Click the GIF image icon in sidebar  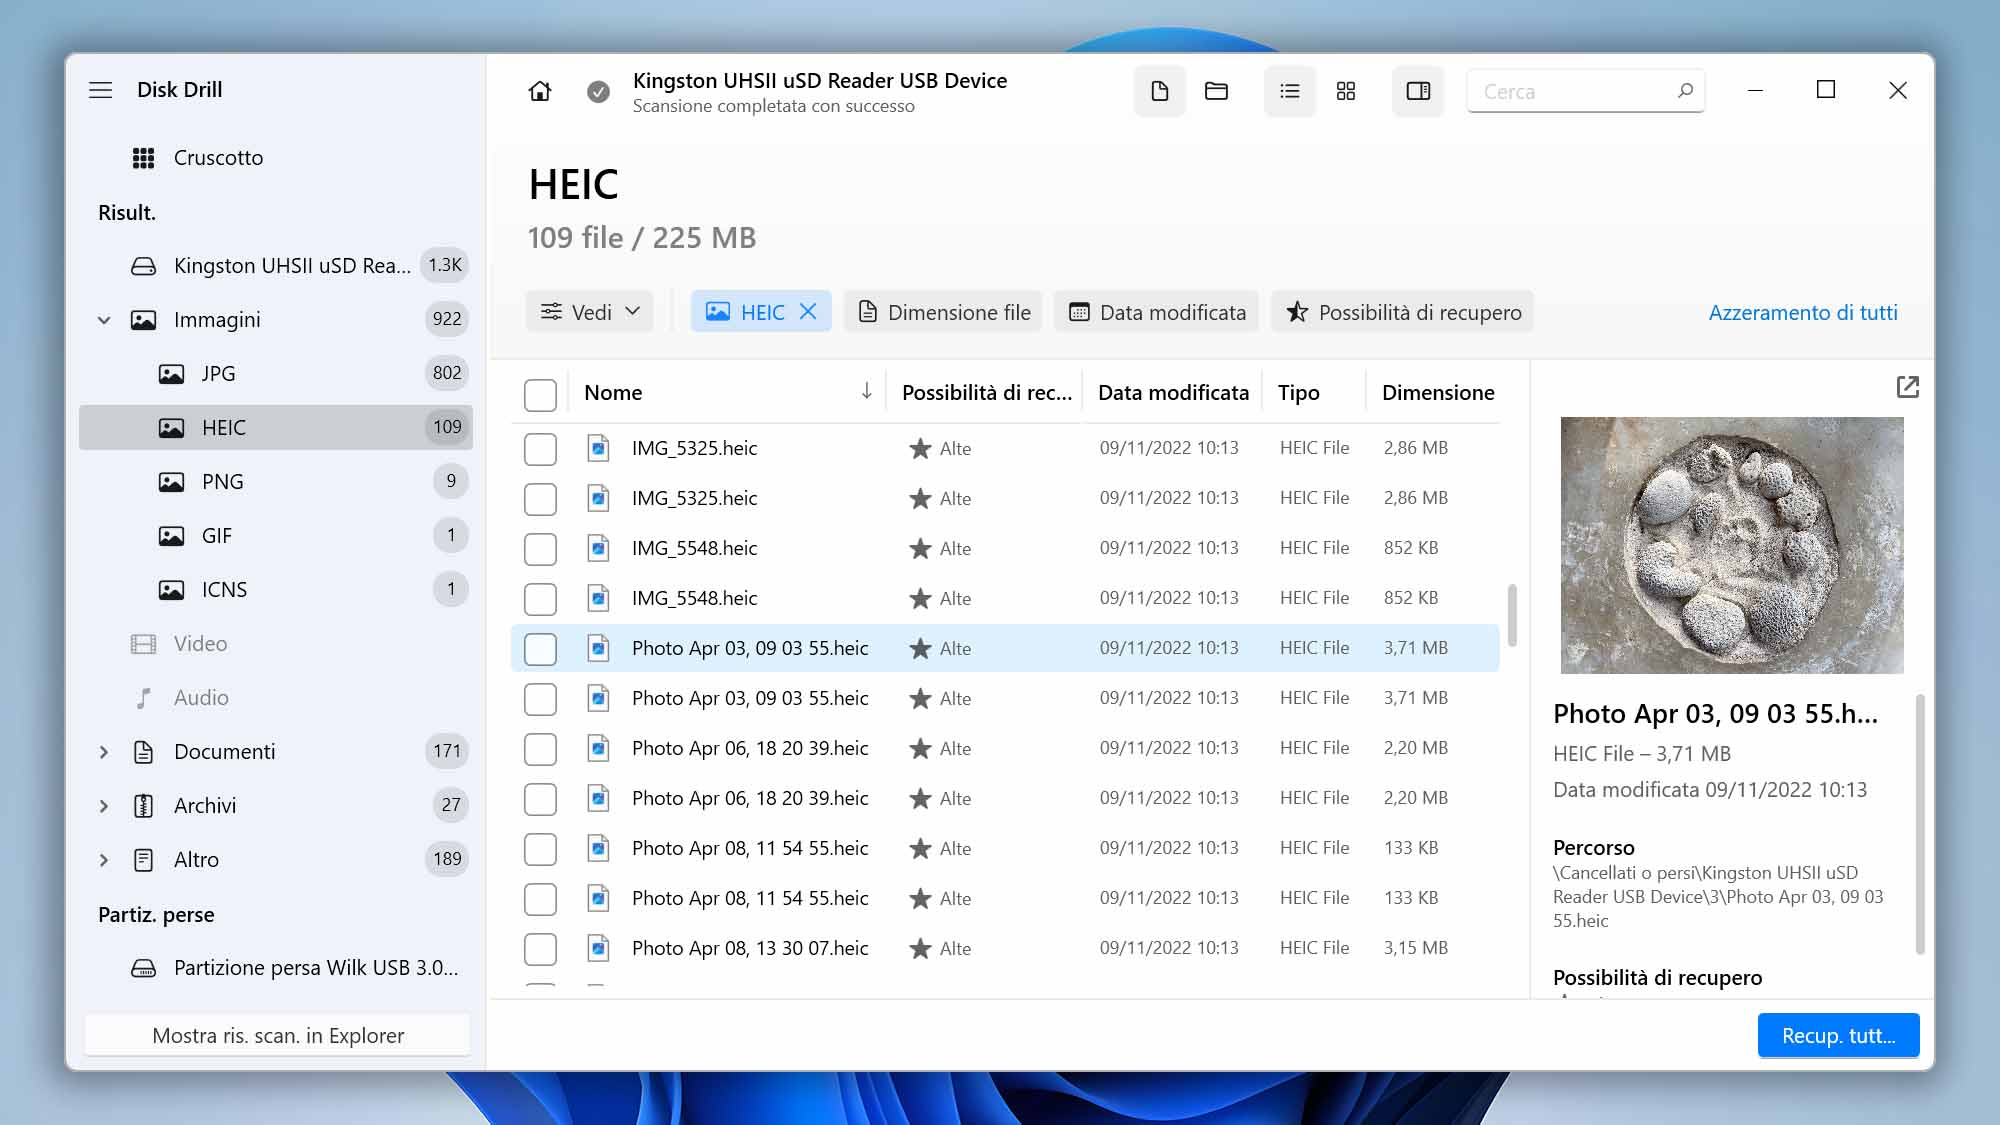[171, 536]
